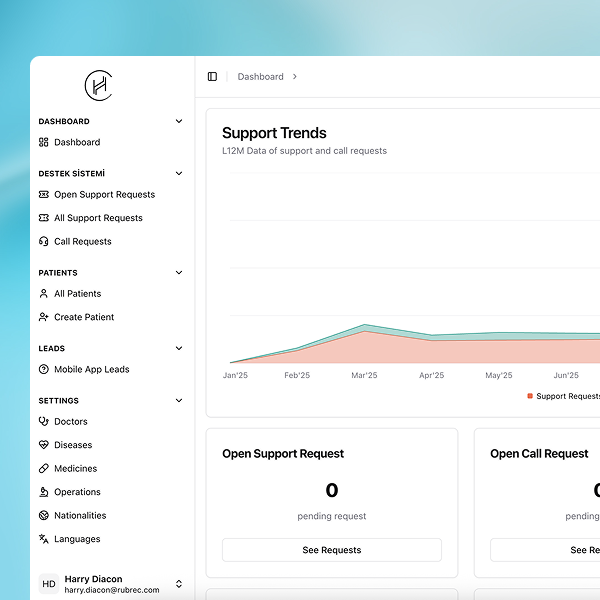This screenshot has width=600, height=600.
Task: Click the translate icon beside Languages
Action: coord(44,539)
